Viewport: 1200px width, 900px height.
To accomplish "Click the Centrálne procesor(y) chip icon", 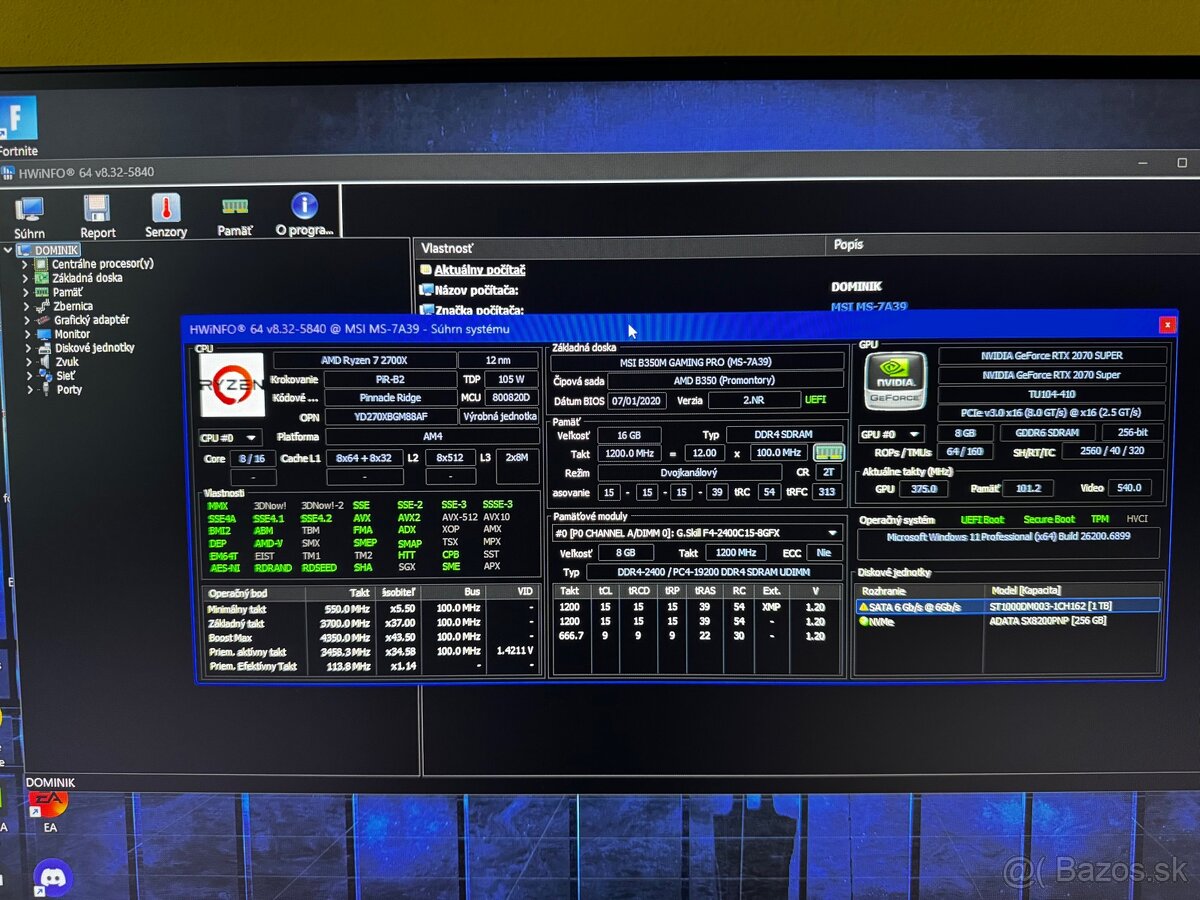I will point(42,264).
